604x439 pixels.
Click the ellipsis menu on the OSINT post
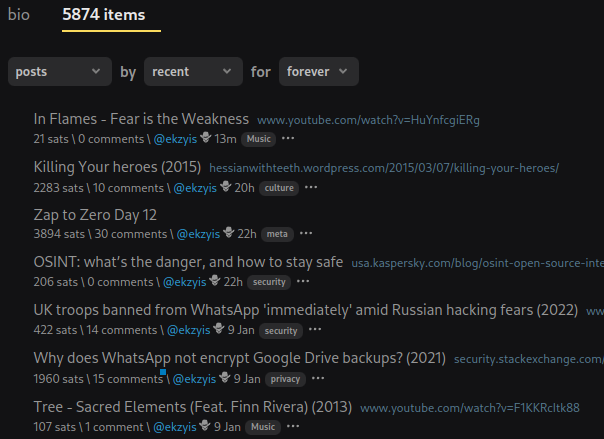pyautogui.click(x=305, y=282)
